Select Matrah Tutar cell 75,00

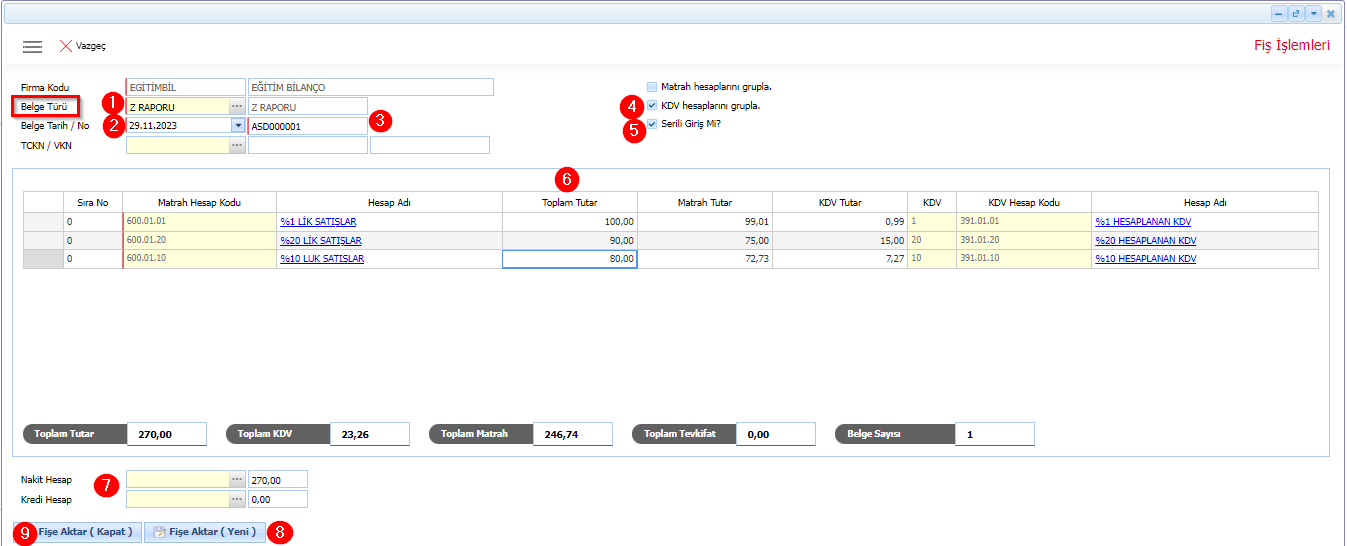point(705,241)
